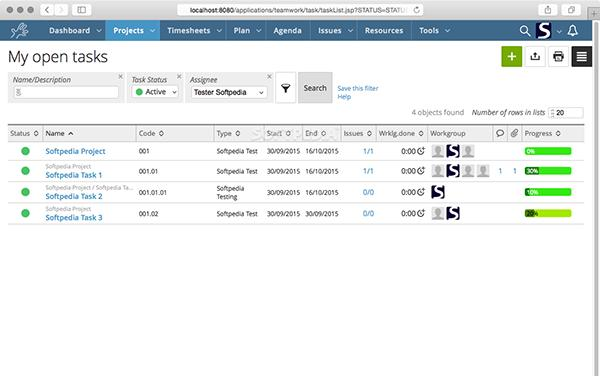Open the 0/0 issues link of Softpedia Task 3
600x376 pixels.
tap(368, 213)
